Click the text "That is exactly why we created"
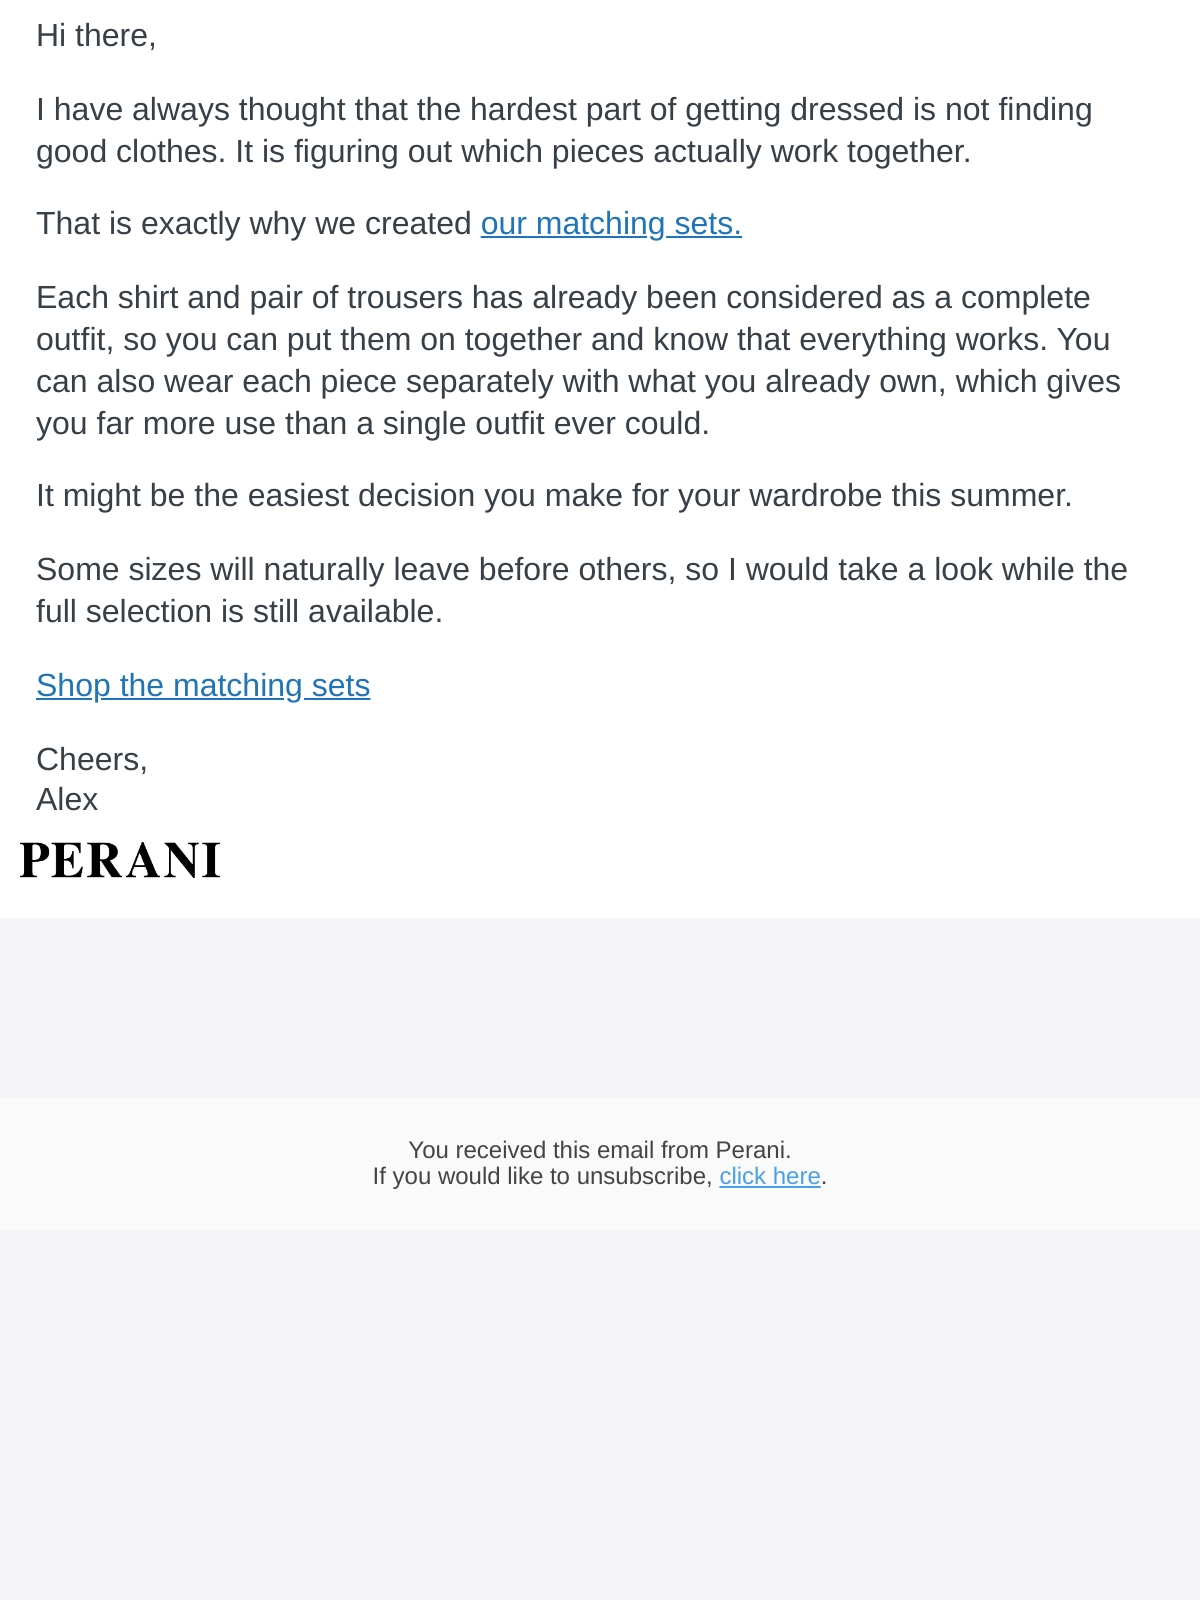 tap(254, 223)
